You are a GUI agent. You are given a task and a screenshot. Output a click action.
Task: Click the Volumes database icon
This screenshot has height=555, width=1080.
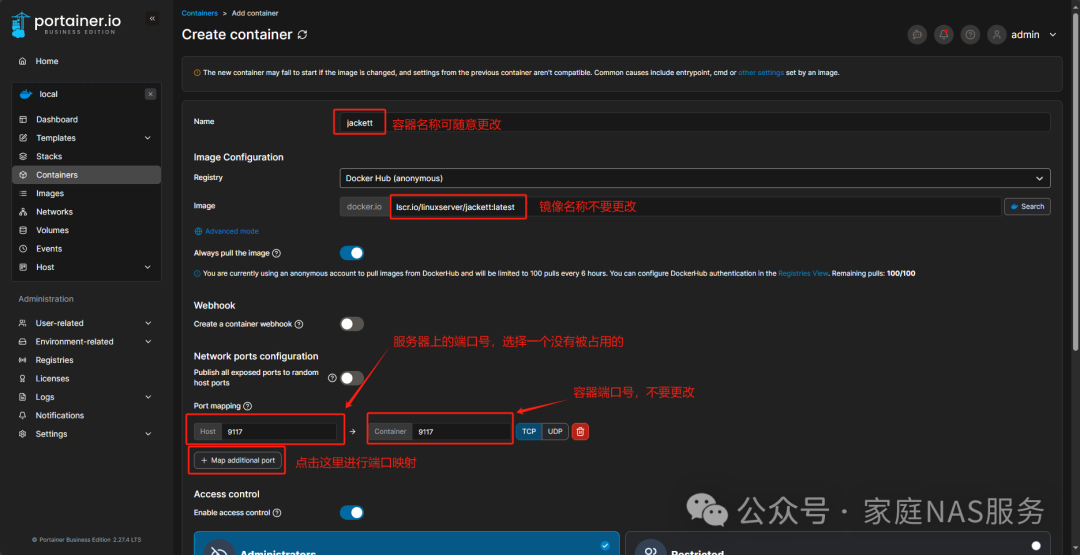click(x=23, y=231)
